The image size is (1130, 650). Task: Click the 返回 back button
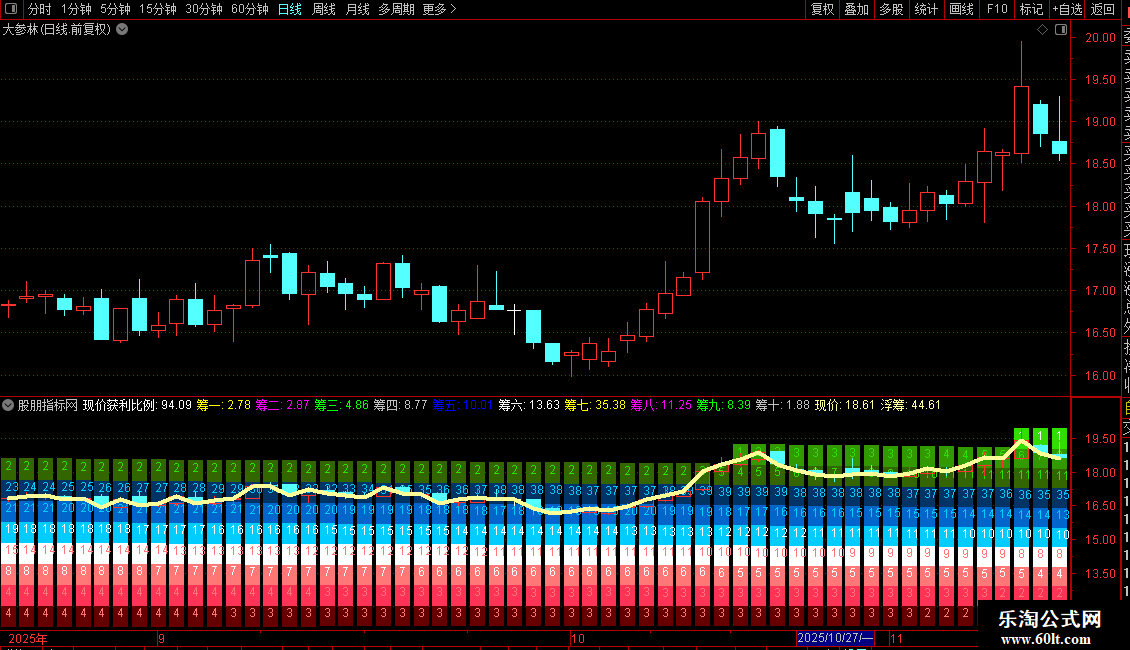pyautogui.click(x=1103, y=9)
